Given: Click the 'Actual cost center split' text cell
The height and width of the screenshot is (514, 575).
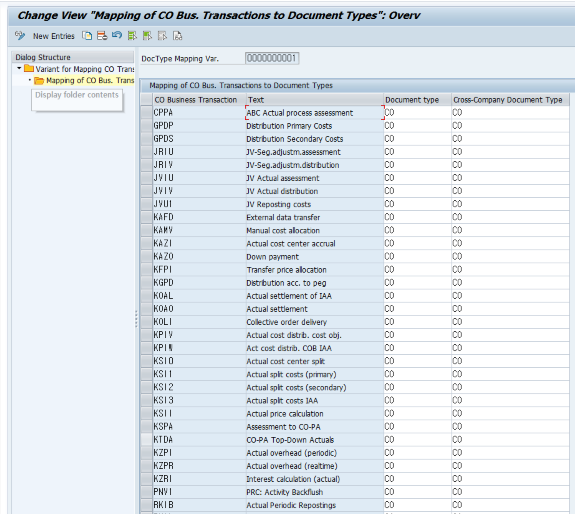Looking at the screenshot, I should pyautogui.click(x=314, y=361).
